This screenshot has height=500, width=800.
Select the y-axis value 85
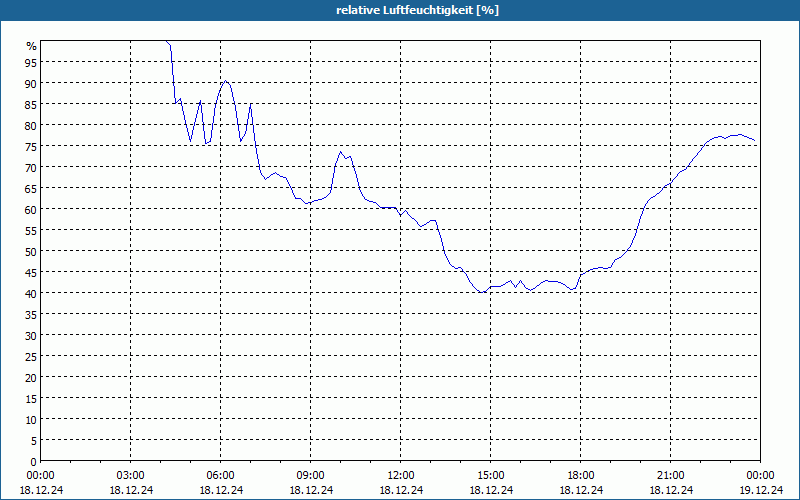31,104
